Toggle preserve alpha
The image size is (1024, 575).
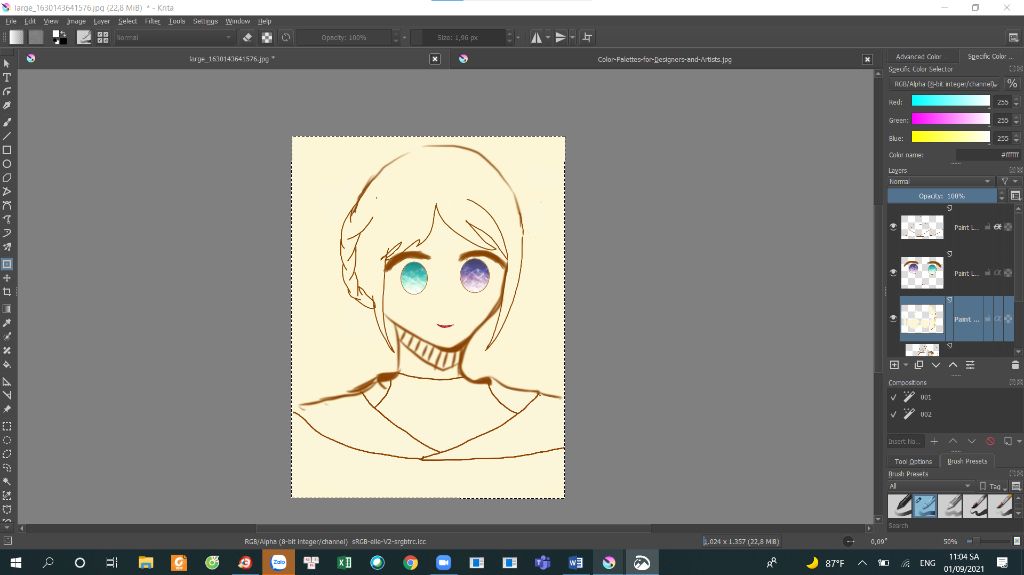point(266,37)
